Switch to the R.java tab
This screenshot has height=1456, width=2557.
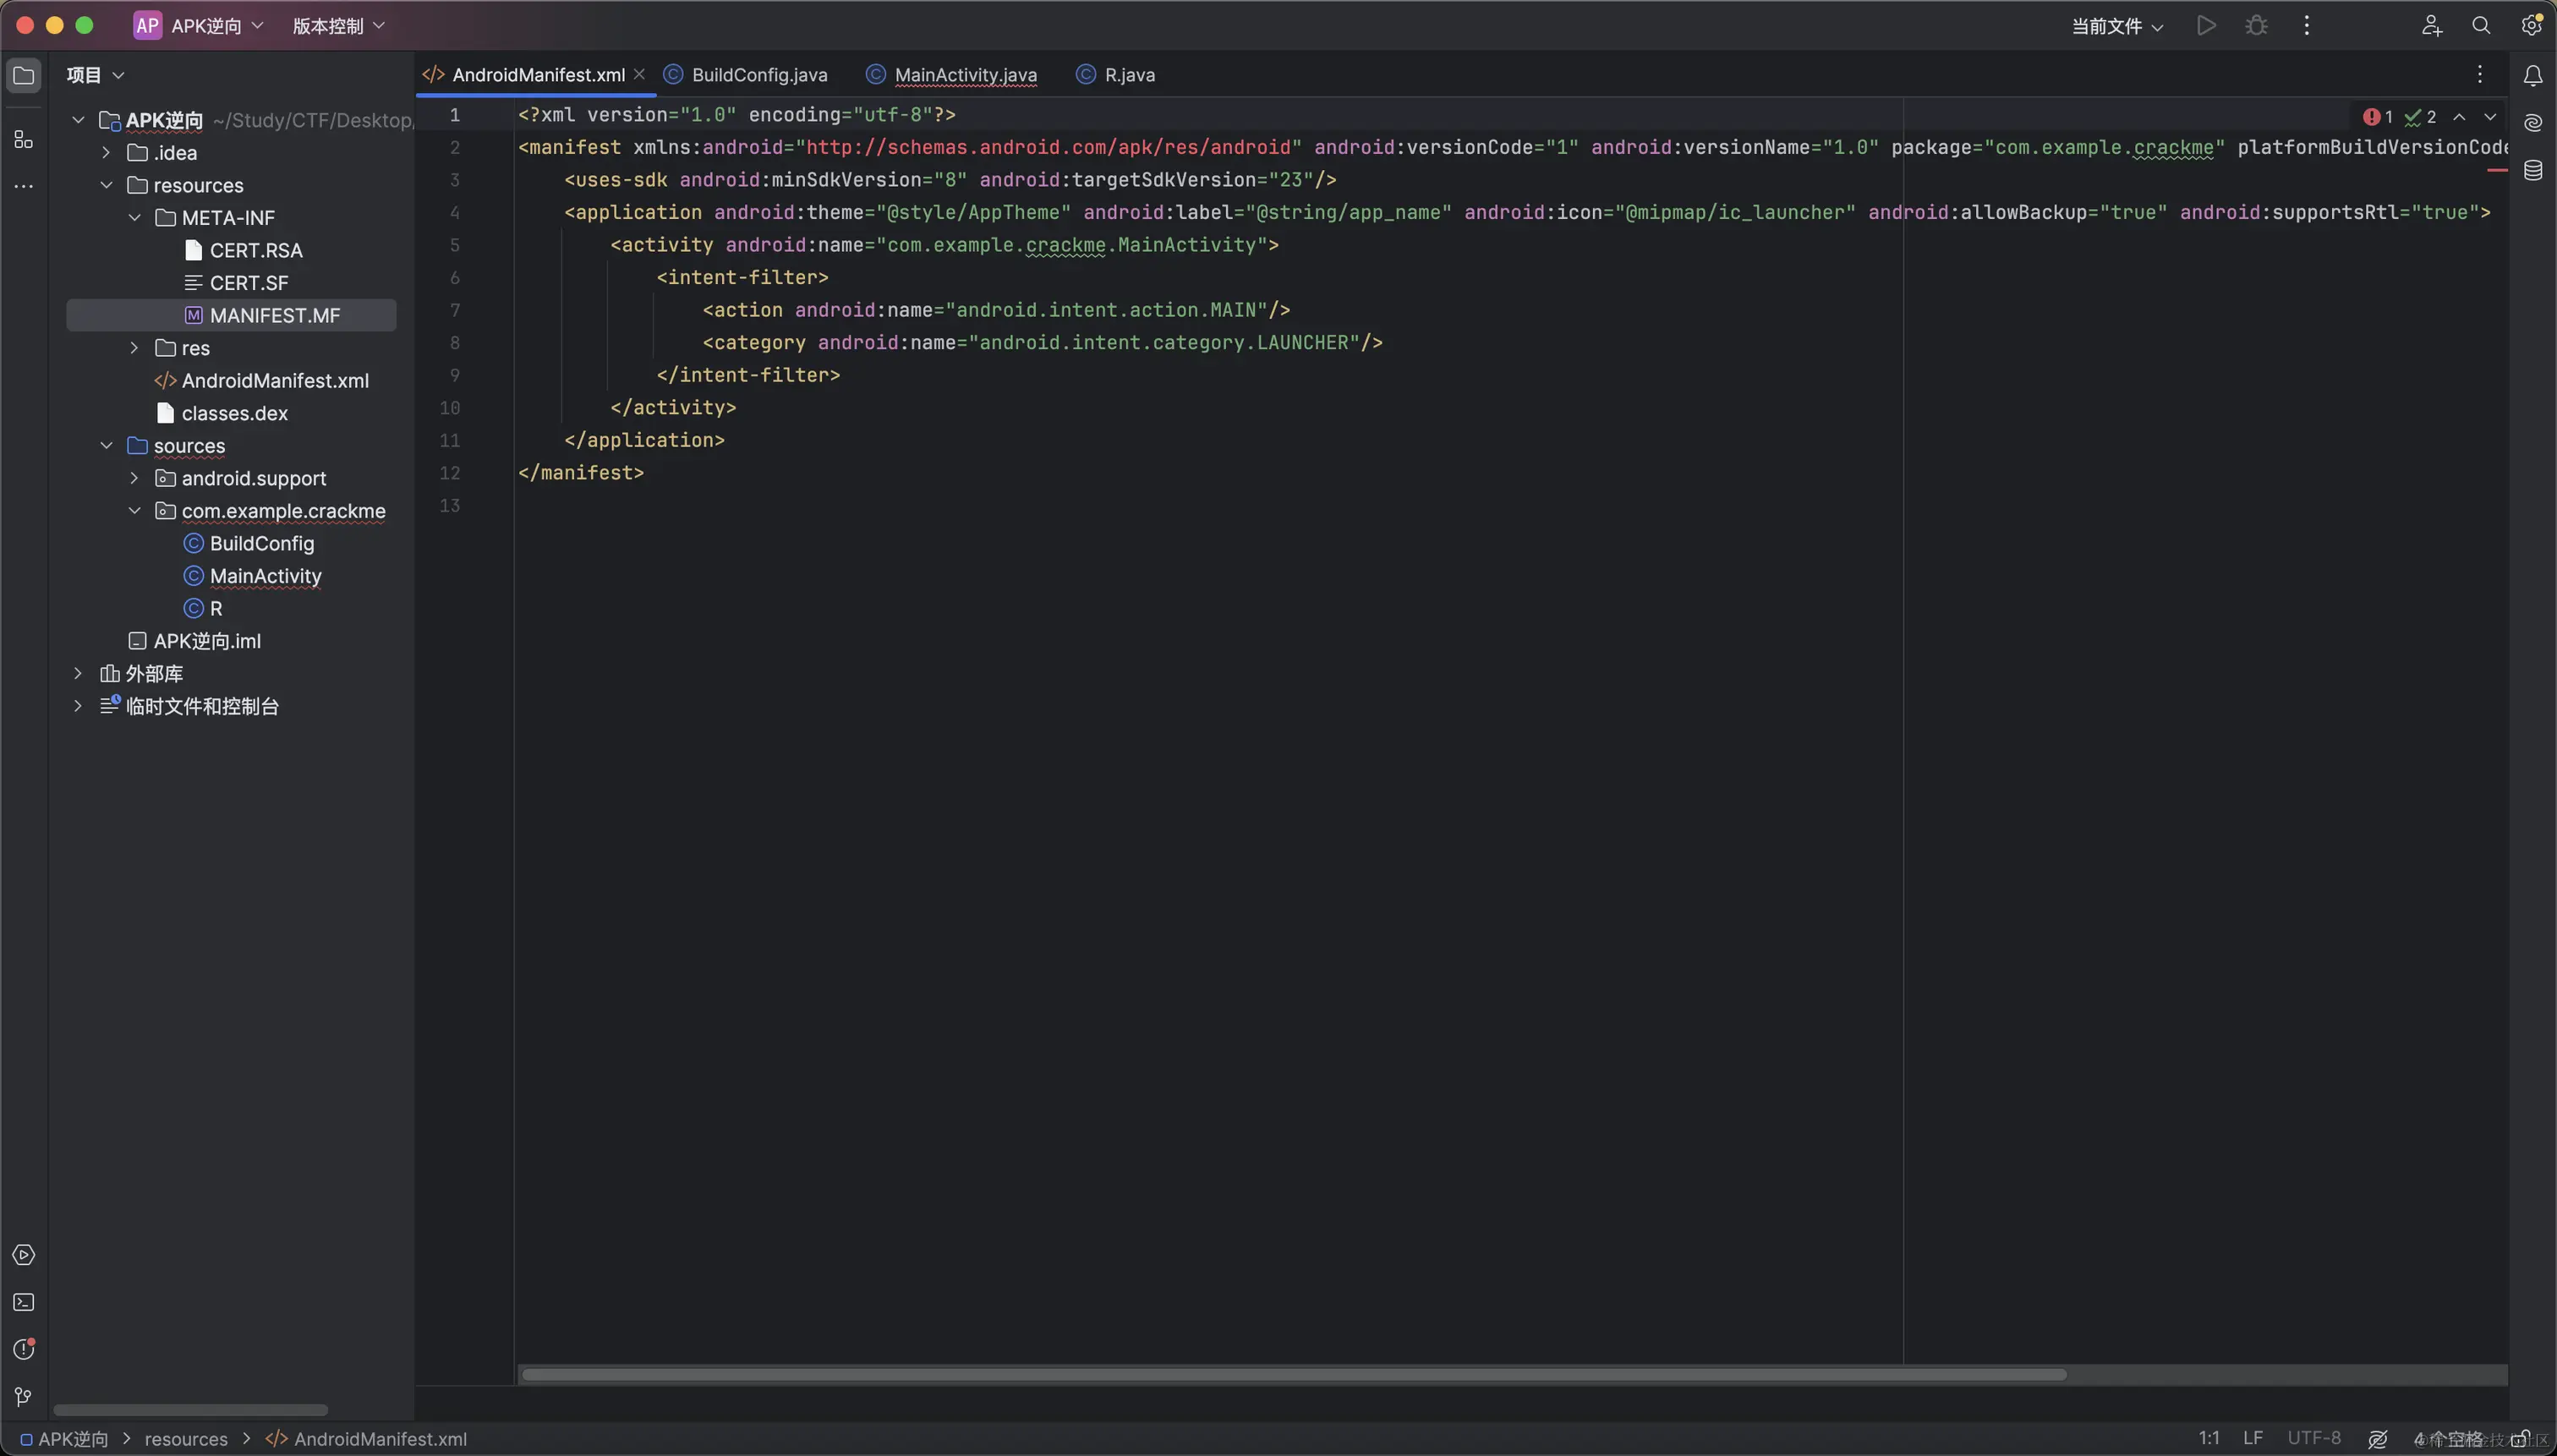coord(1128,75)
